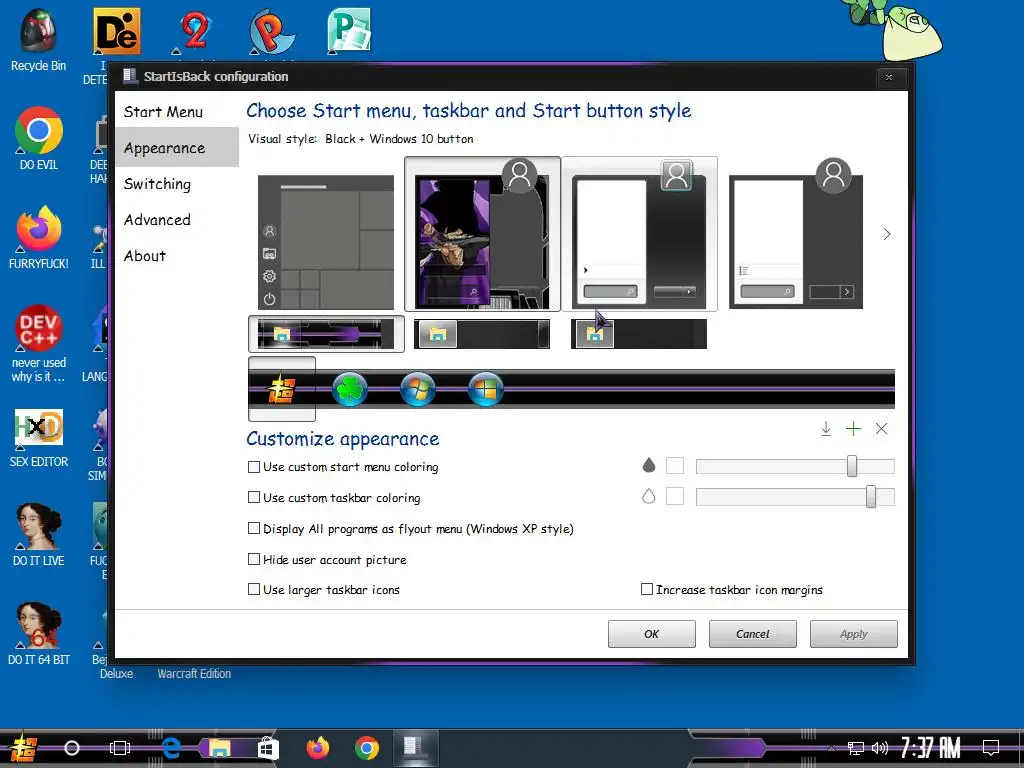This screenshot has width=1024, height=768.
Task: Open the network icon in system tray
Action: (855, 748)
